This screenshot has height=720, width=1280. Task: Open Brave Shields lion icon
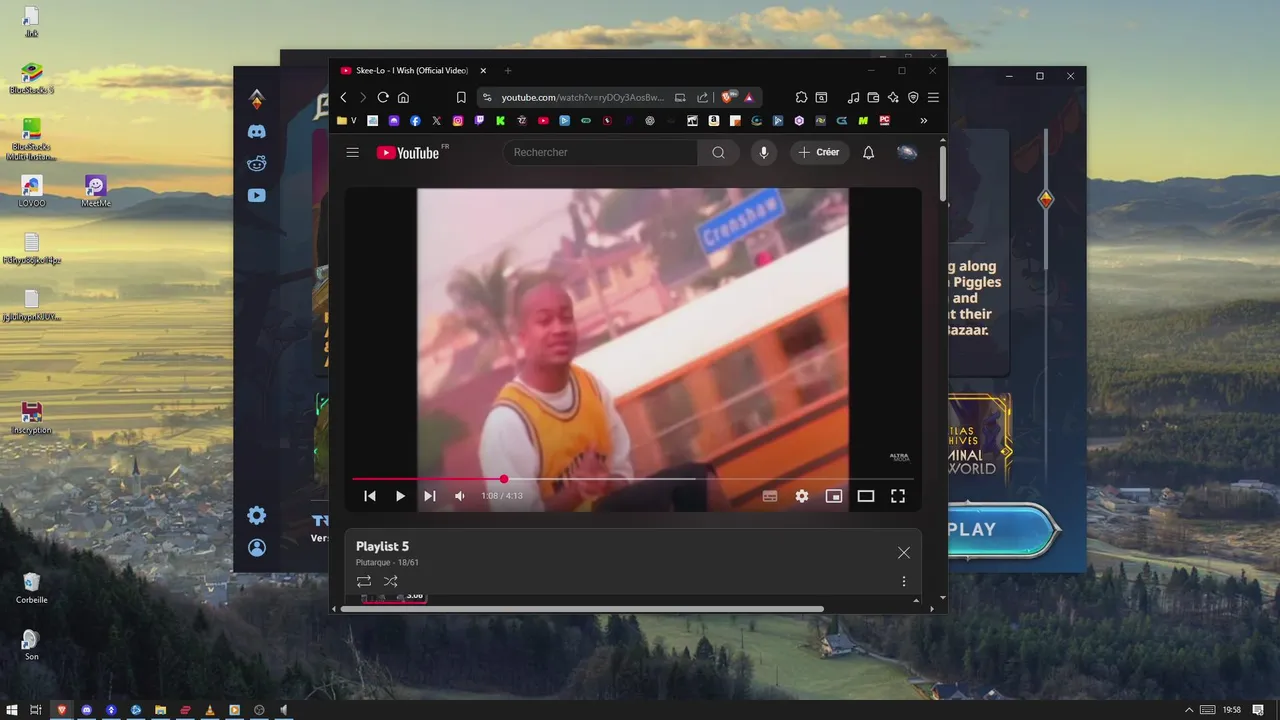pos(727,97)
